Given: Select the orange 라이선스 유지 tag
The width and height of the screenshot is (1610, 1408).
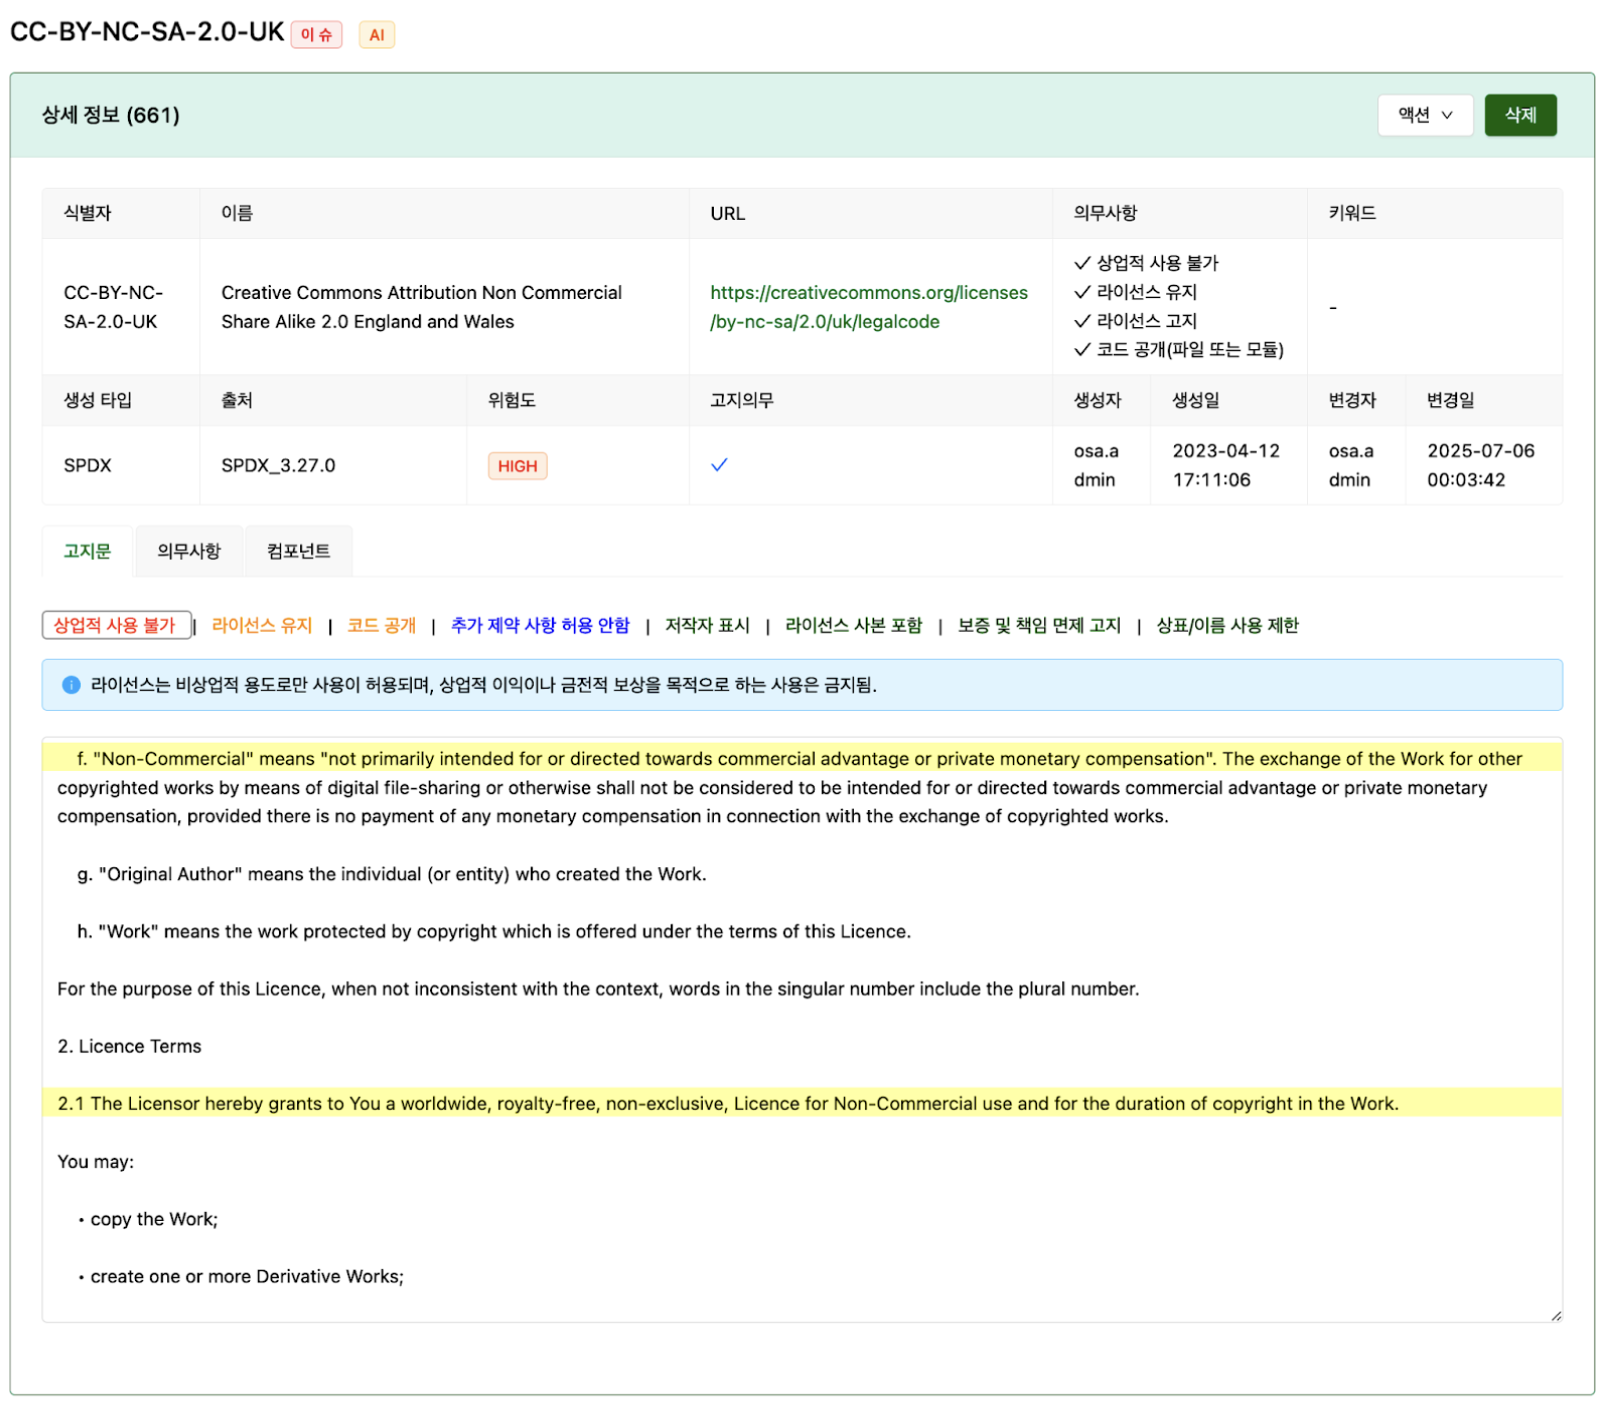Looking at the screenshot, I should click(262, 625).
